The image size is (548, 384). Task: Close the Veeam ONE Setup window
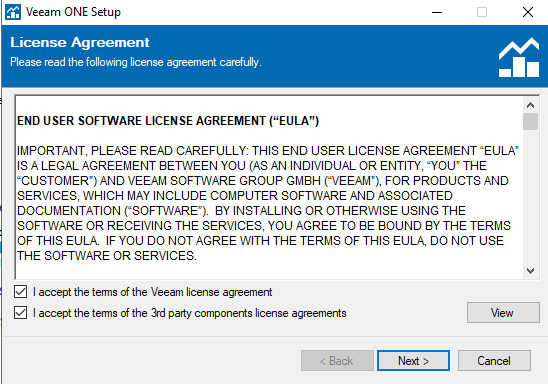point(528,12)
